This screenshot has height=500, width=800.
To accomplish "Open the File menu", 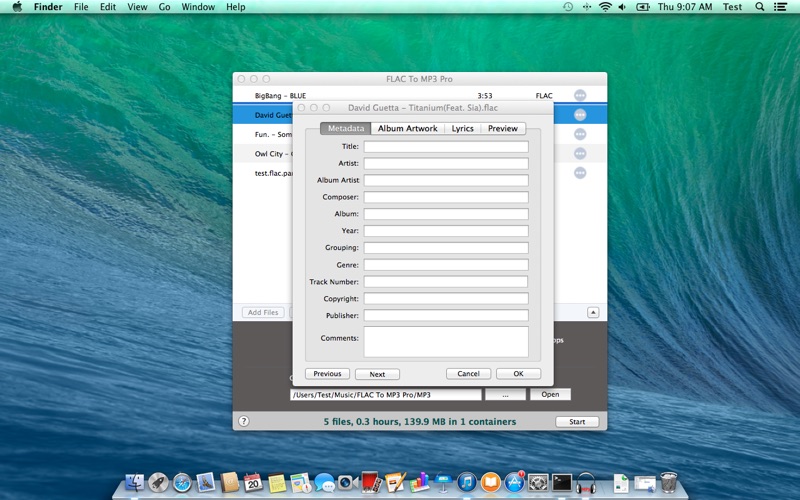I will tap(81, 7).
